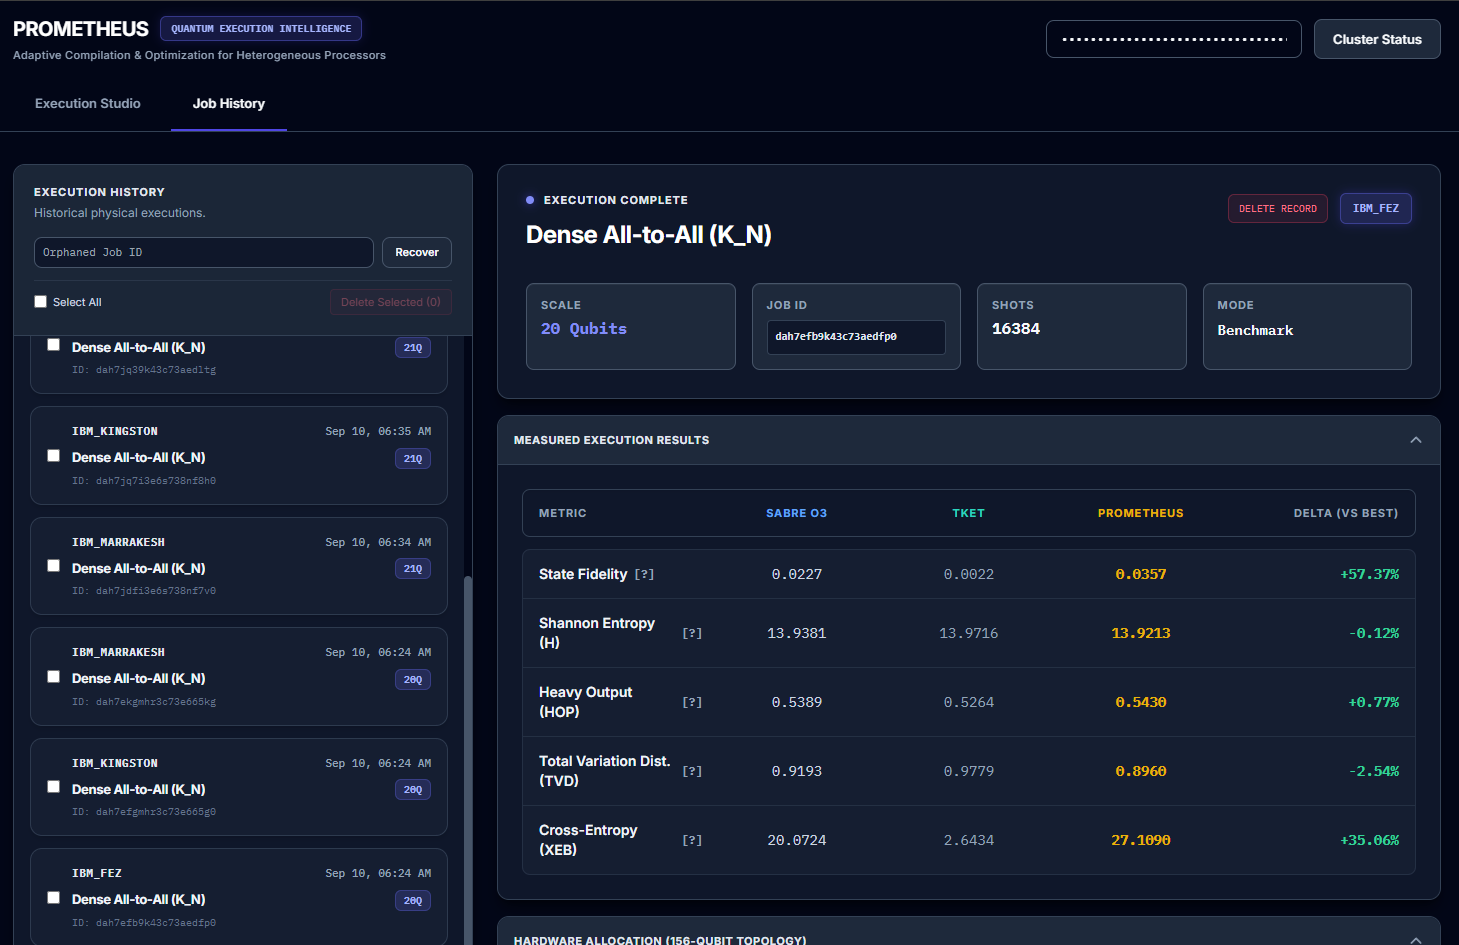The image size is (1459, 945).
Task: Click the 20Q badge on IBM_KINGSTON 06:24 job
Action: 413,790
